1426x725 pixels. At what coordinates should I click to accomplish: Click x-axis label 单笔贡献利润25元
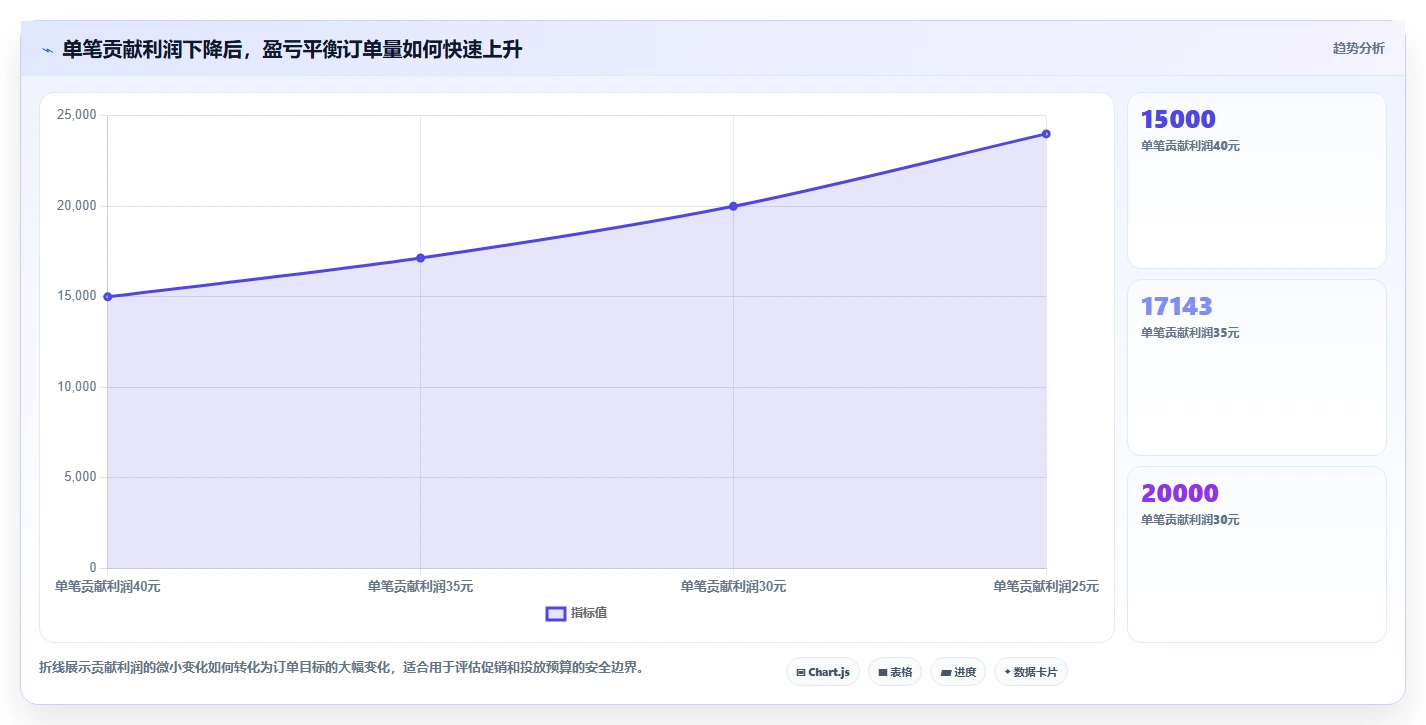[x=1046, y=587]
